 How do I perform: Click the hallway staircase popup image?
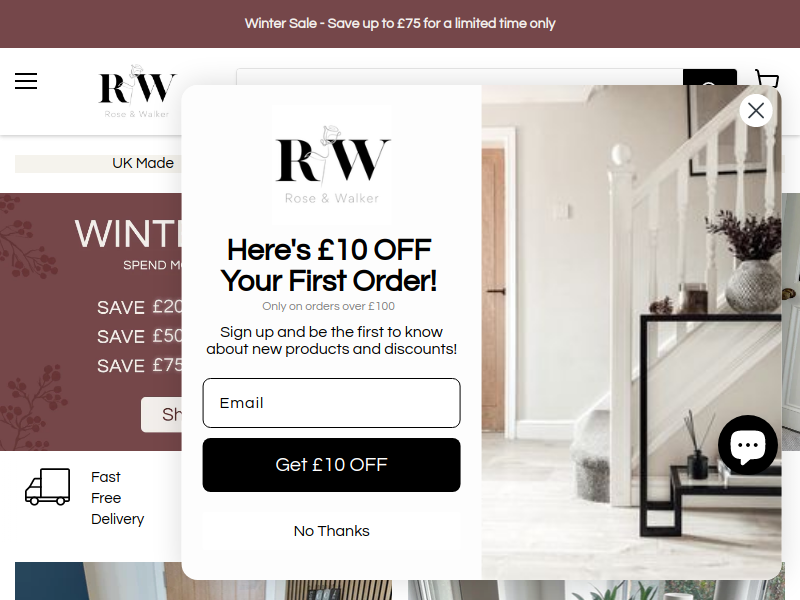(631, 332)
